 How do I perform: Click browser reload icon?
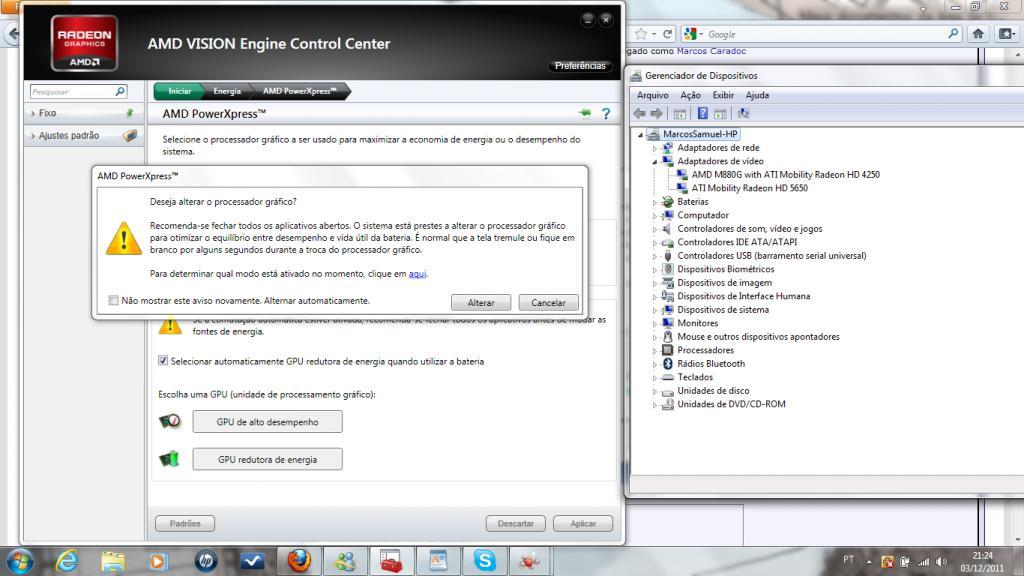tap(667, 34)
